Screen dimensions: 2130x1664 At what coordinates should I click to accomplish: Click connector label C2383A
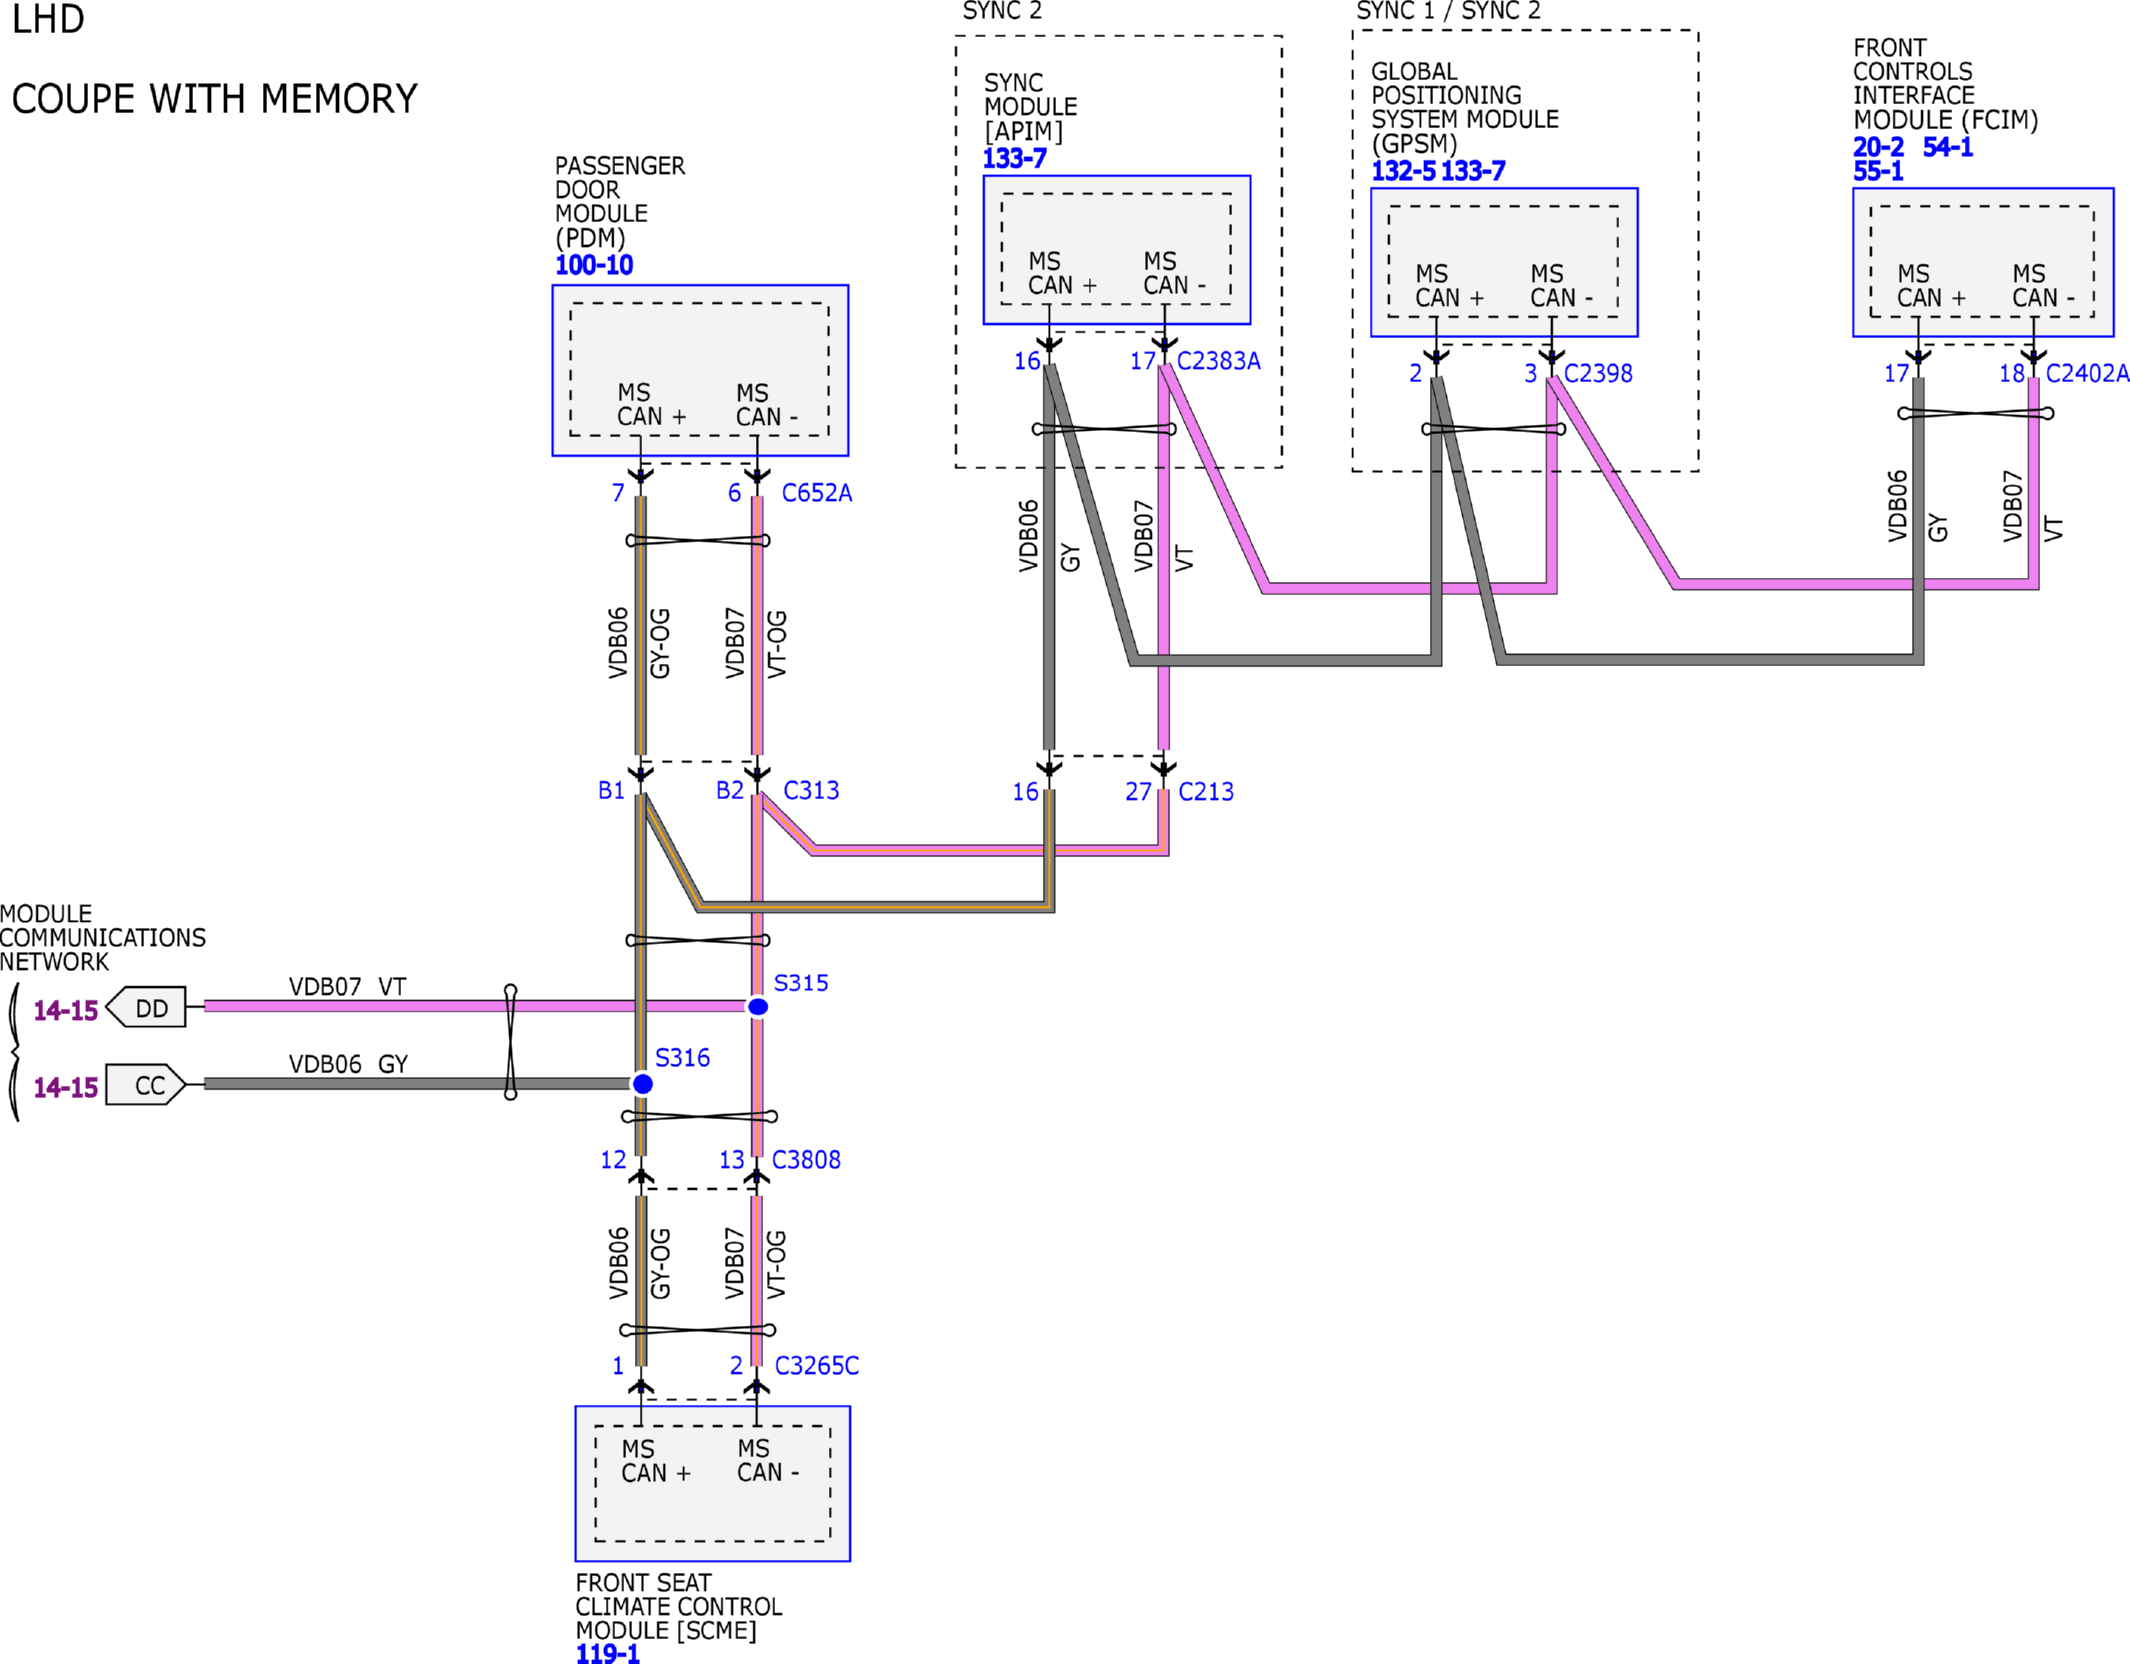1217,361
